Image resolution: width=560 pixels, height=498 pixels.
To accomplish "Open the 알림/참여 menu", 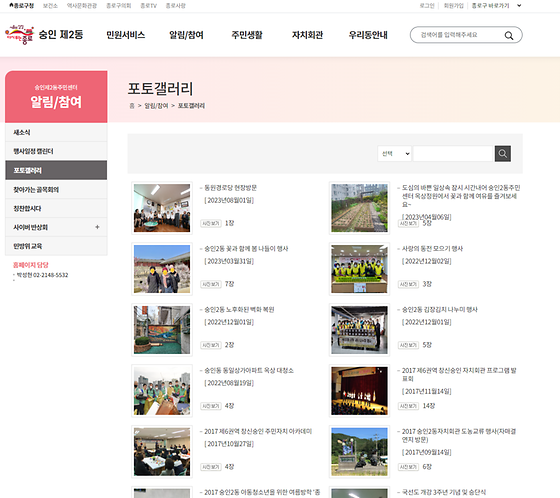I will [186, 35].
